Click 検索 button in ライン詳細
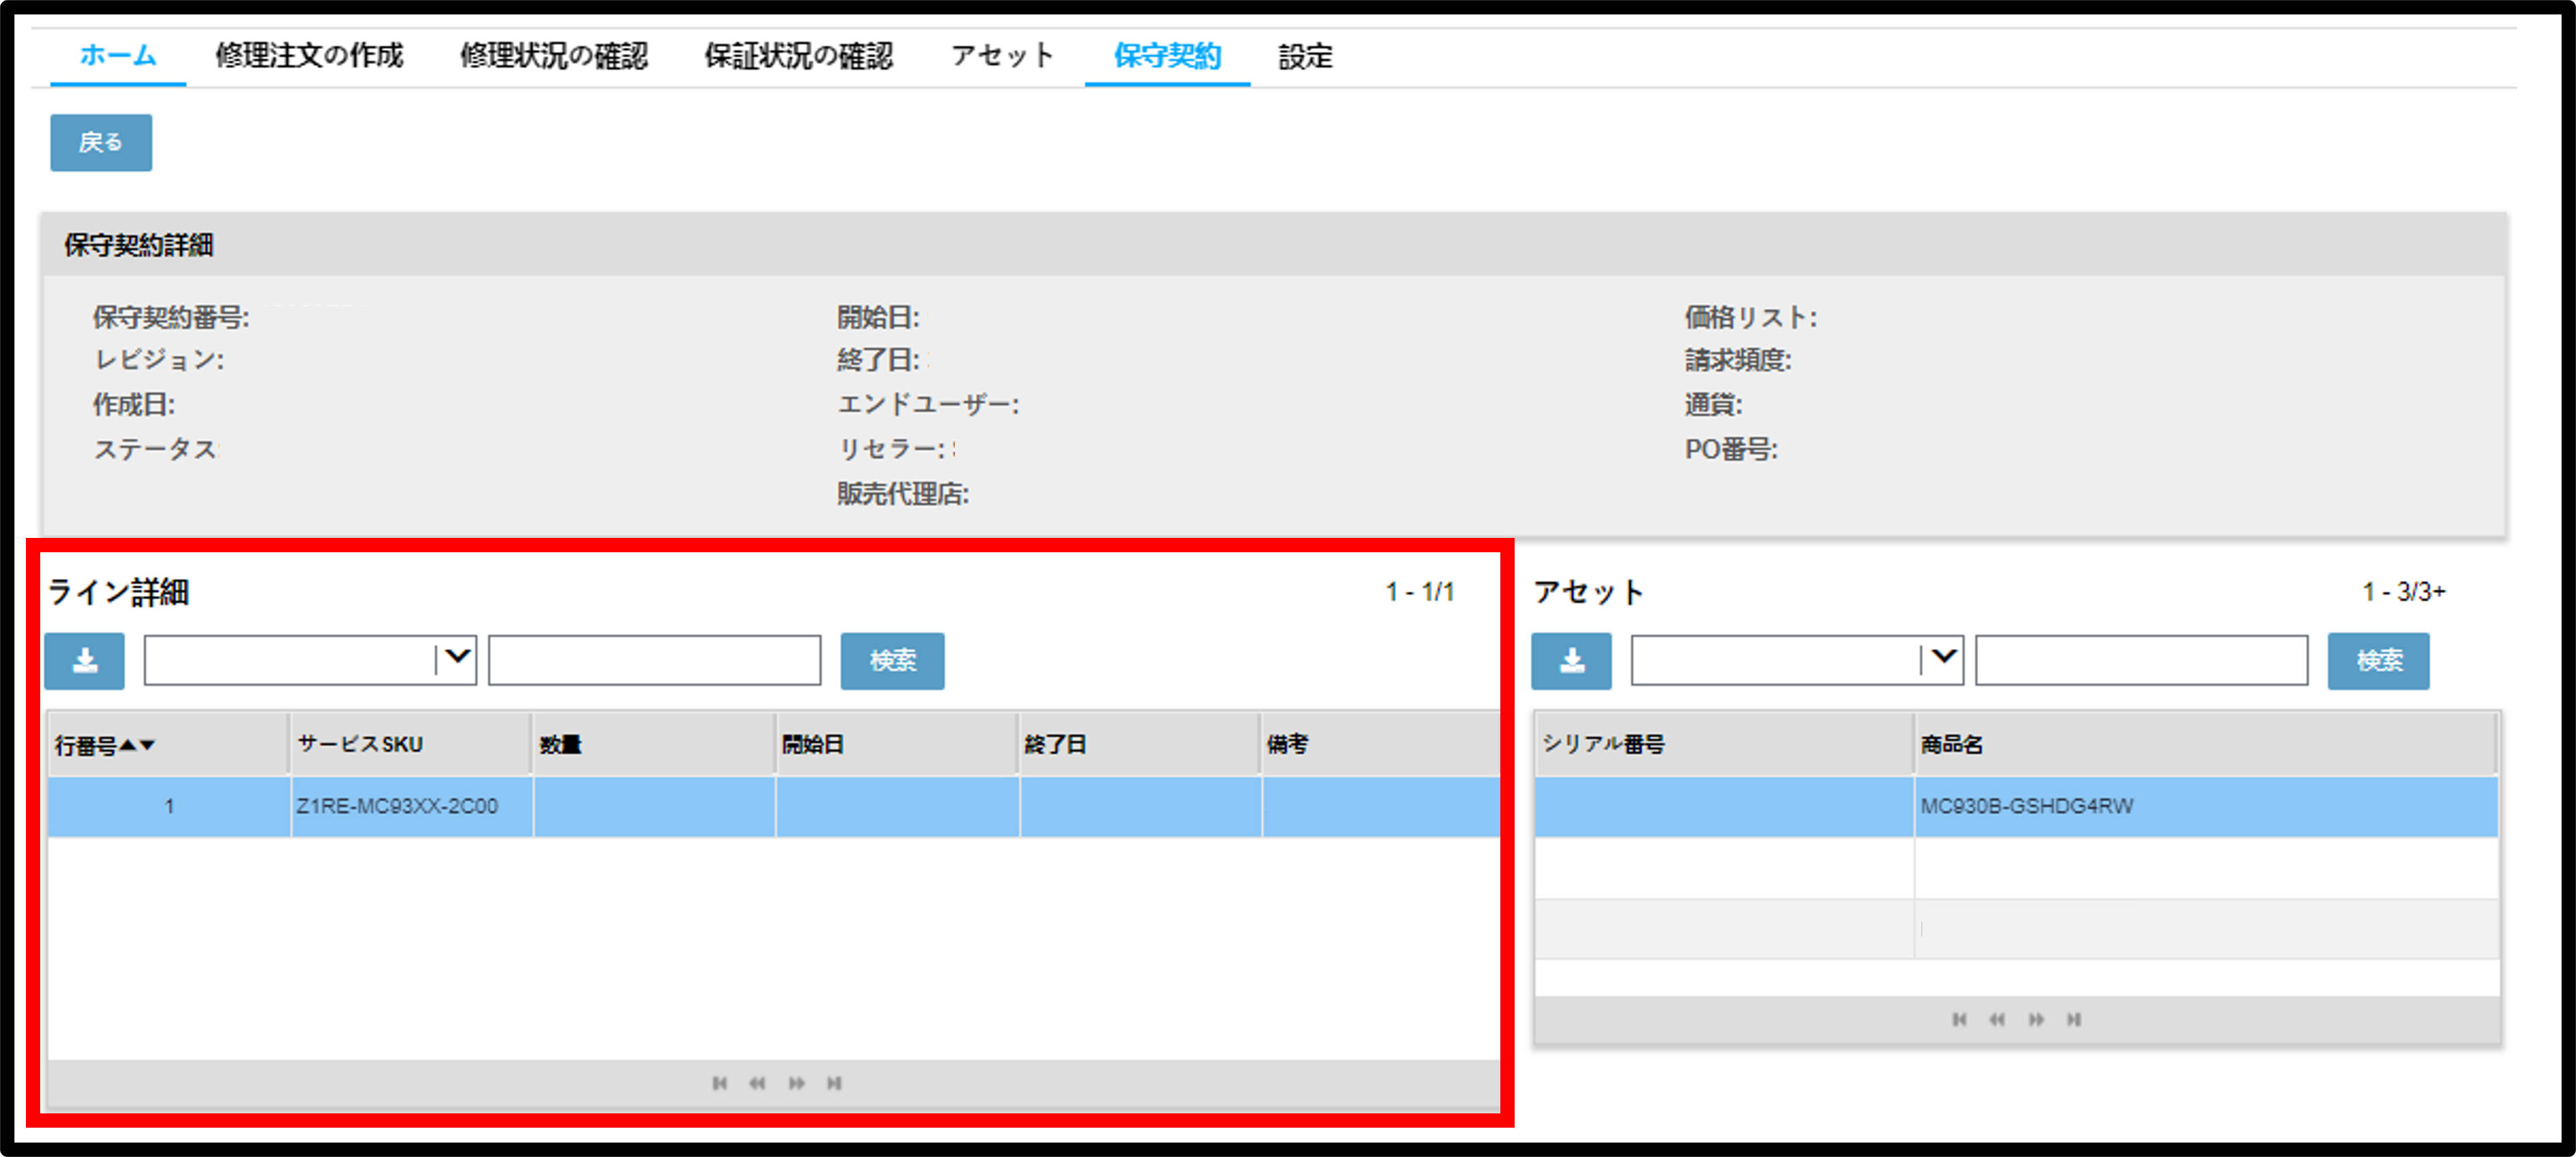The height and width of the screenshot is (1157, 2576). 892,660
